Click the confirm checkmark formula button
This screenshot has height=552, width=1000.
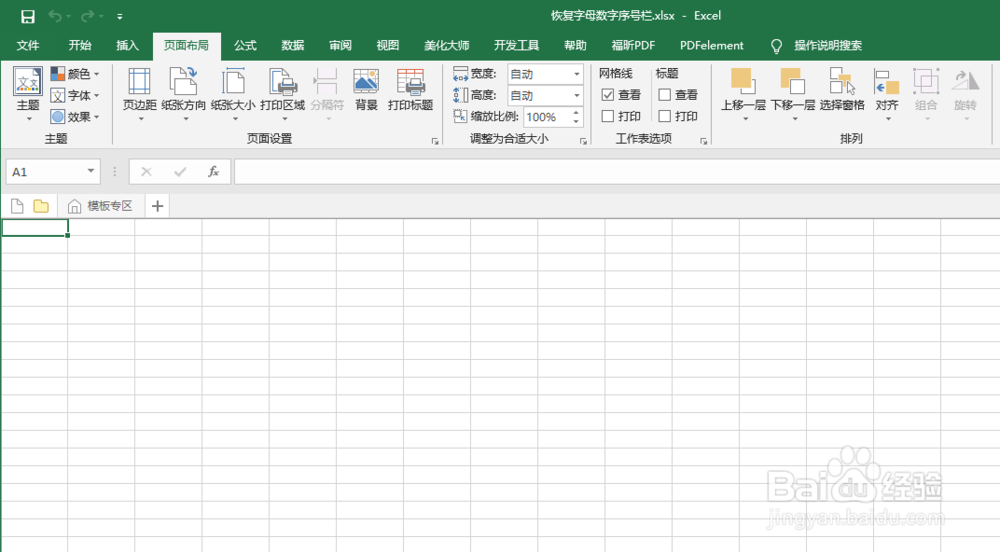(x=180, y=171)
